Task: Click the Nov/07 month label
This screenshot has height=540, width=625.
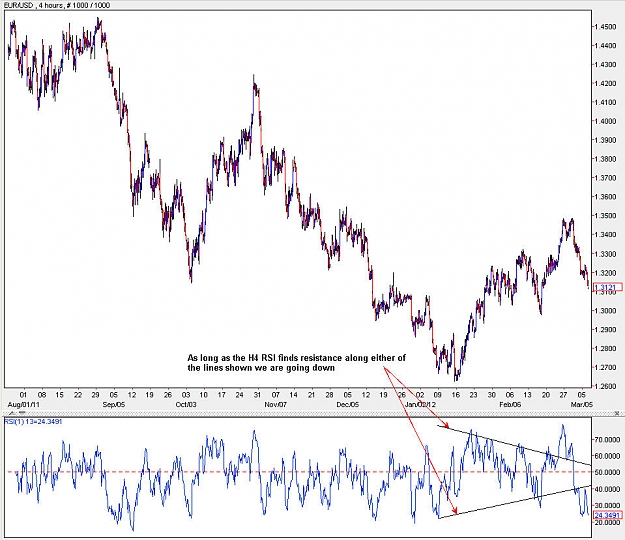Action: coord(275,405)
